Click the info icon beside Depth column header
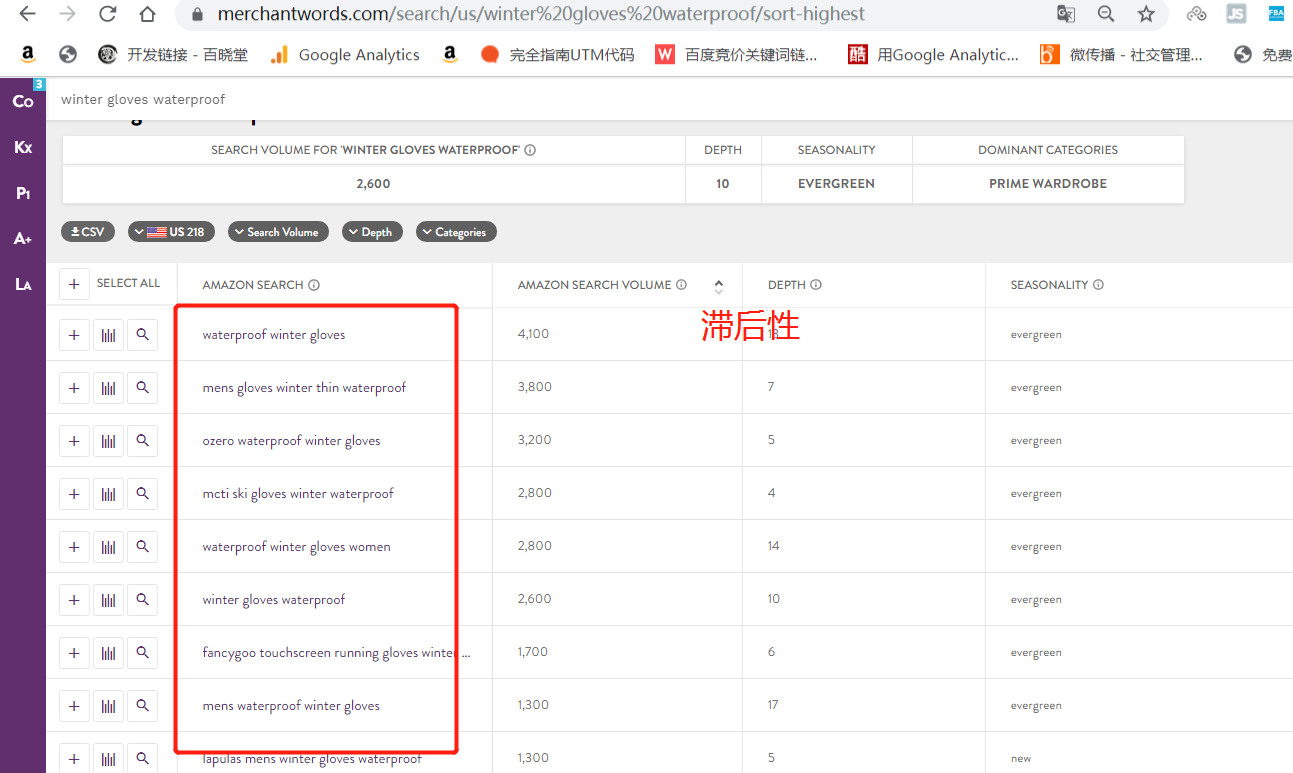 816,285
